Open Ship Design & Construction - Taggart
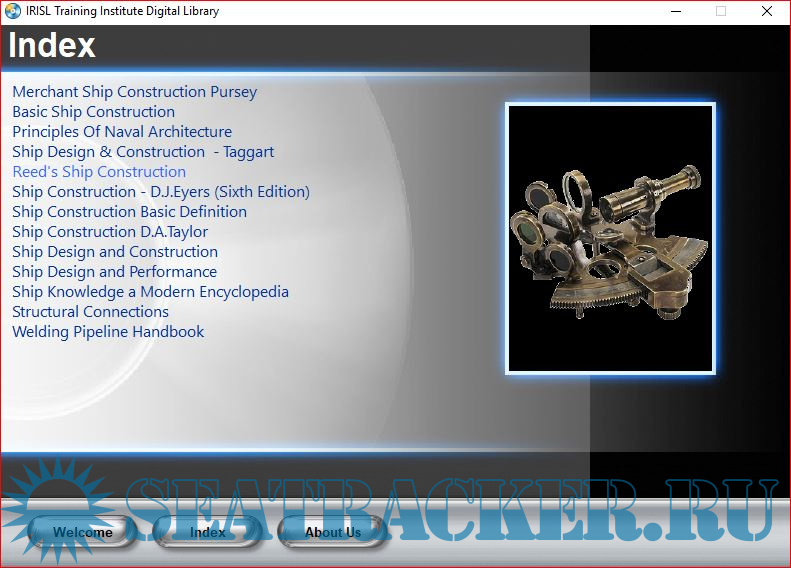Image resolution: width=791 pixels, height=568 pixels. coord(143,152)
